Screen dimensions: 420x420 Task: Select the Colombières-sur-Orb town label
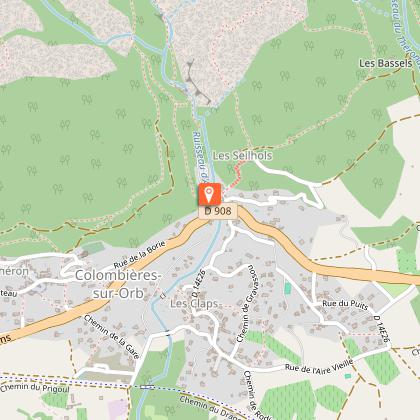click(x=118, y=284)
